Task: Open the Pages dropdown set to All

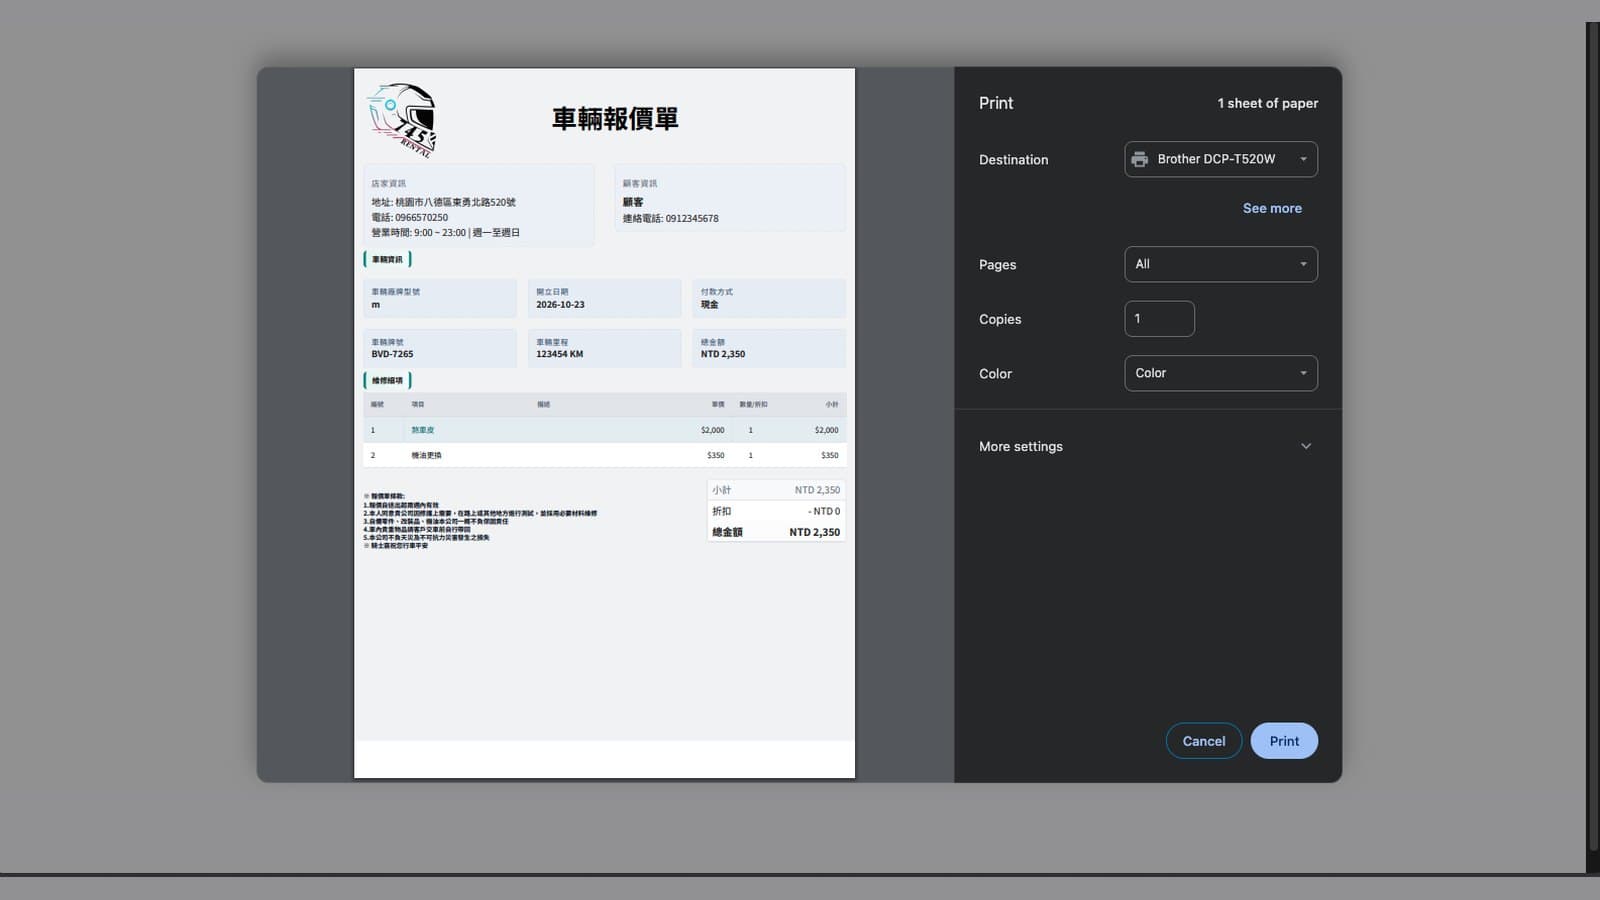Action: pyautogui.click(x=1221, y=264)
